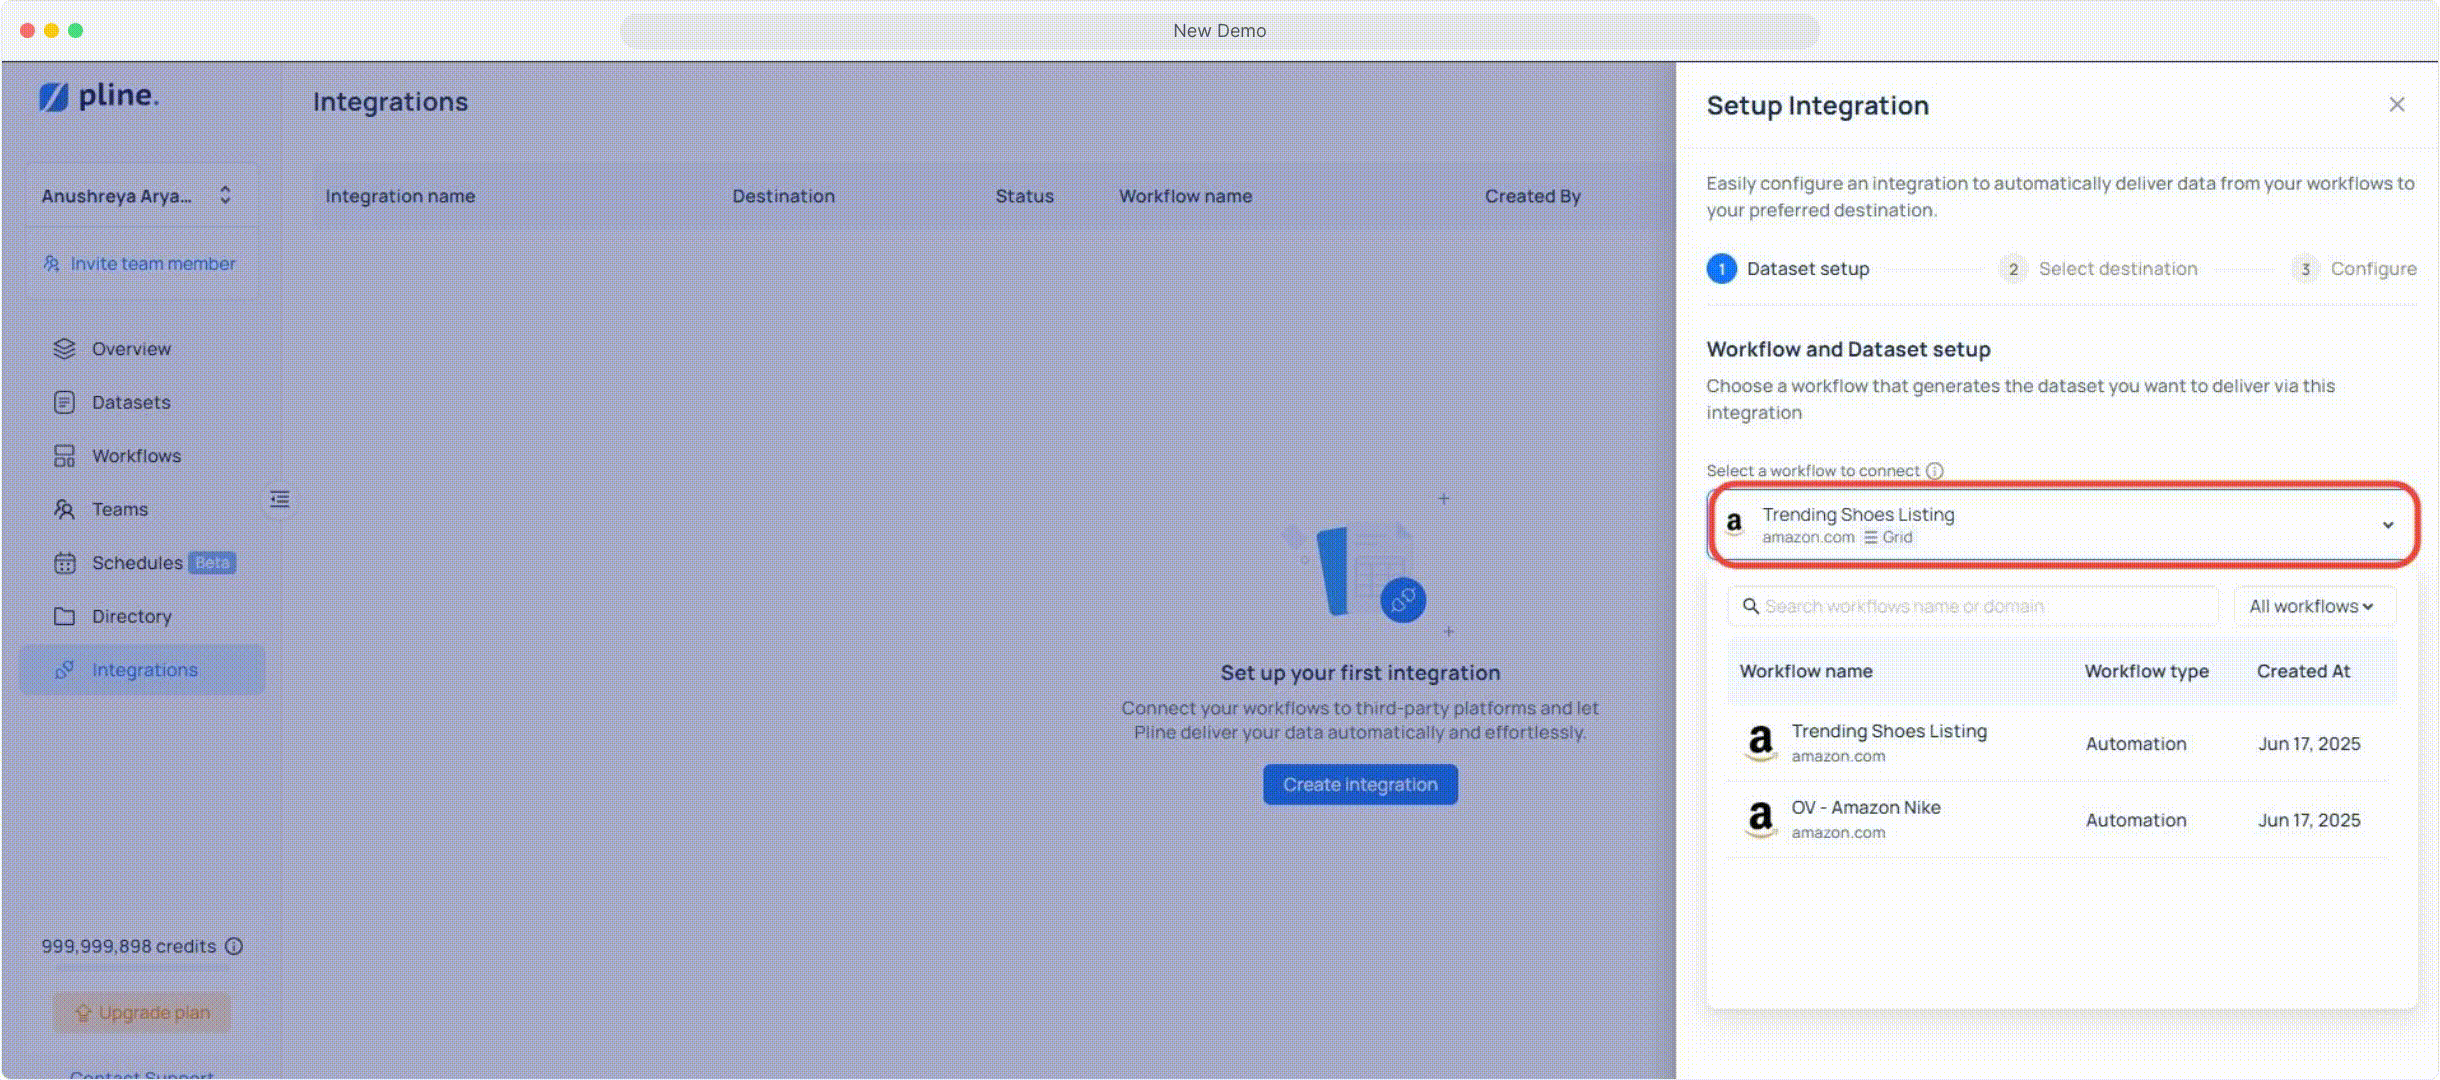The width and height of the screenshot is (2440, 1080).
Task: Click the Overview layers icon in sidebar
Action: coord(64,348)
